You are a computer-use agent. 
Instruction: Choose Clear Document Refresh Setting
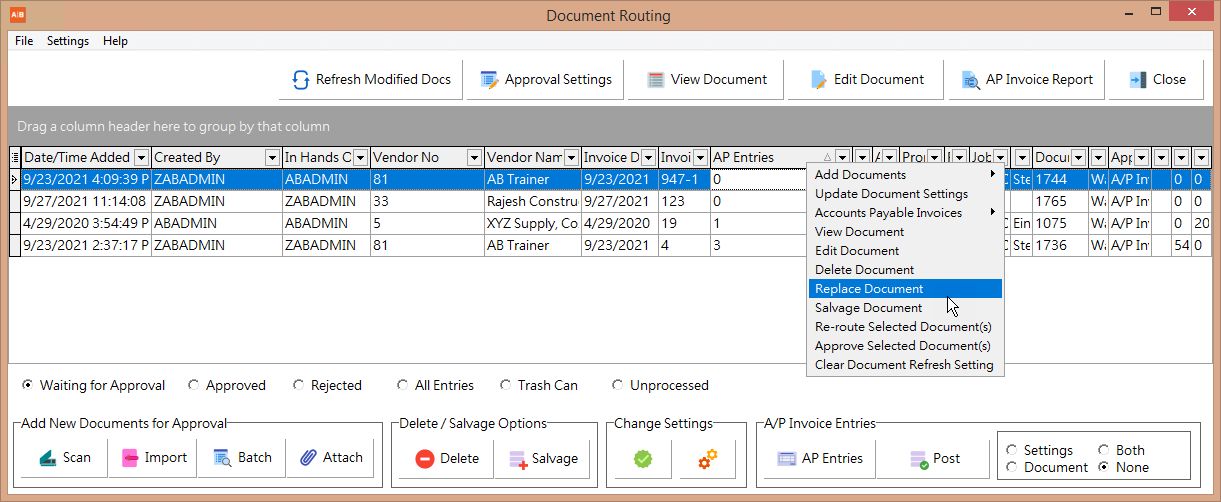click(x=905, y=365)
